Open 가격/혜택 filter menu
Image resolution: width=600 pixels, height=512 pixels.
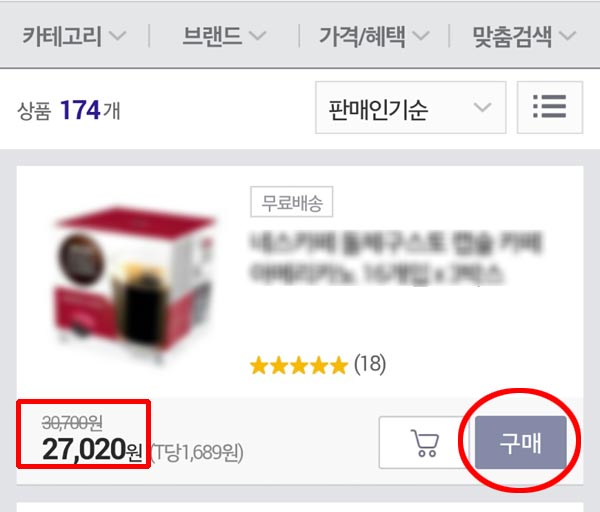pyautogui.click(x=374, y=36)
